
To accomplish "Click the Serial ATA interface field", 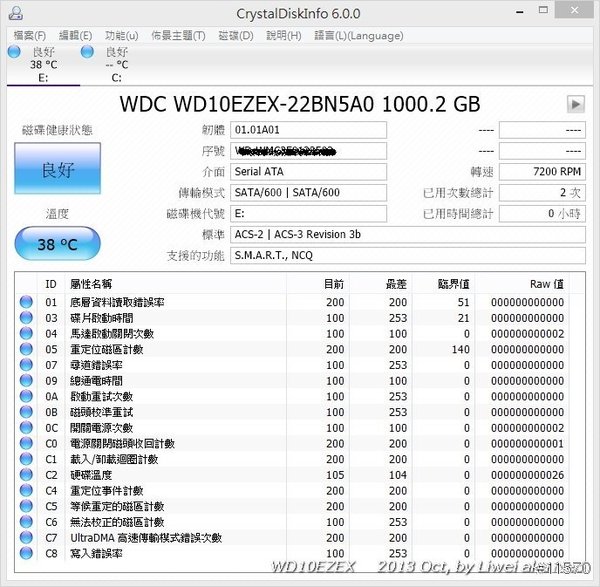I will coord(308,171).
